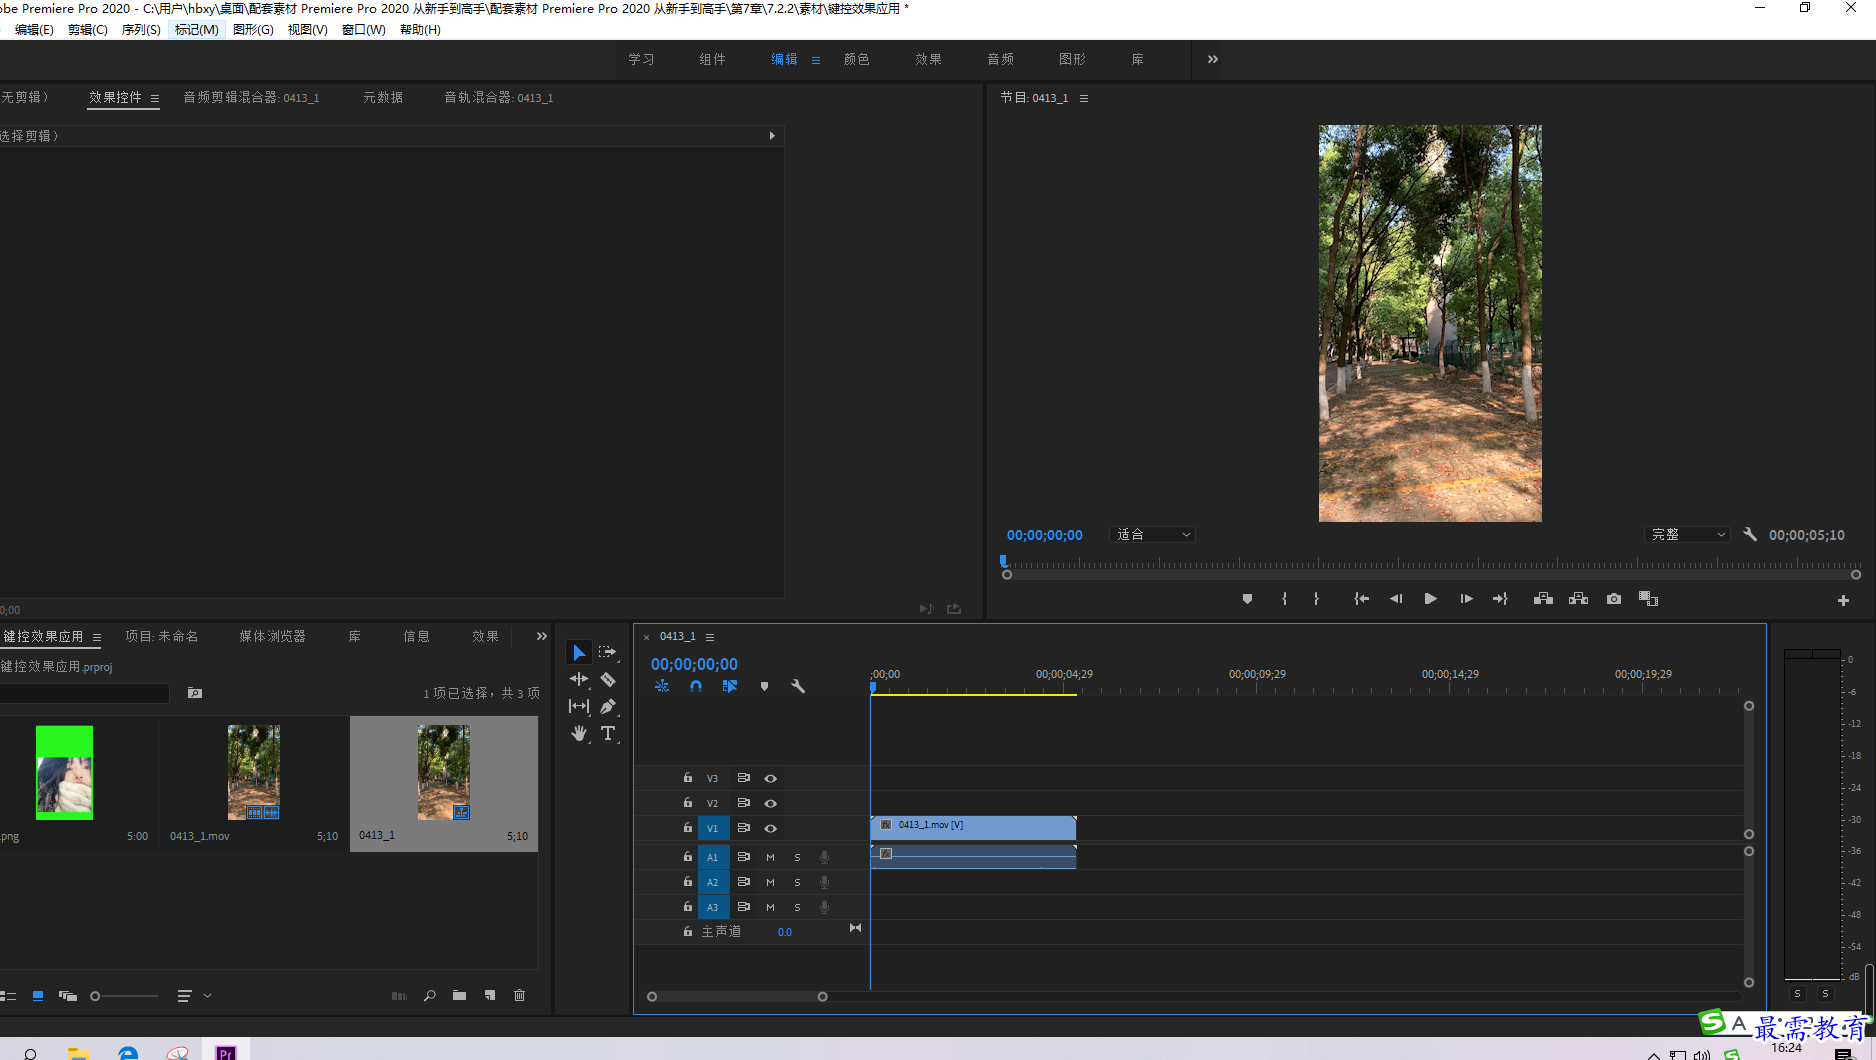
Task: Select the Pen tool
Action: (608, 706)
